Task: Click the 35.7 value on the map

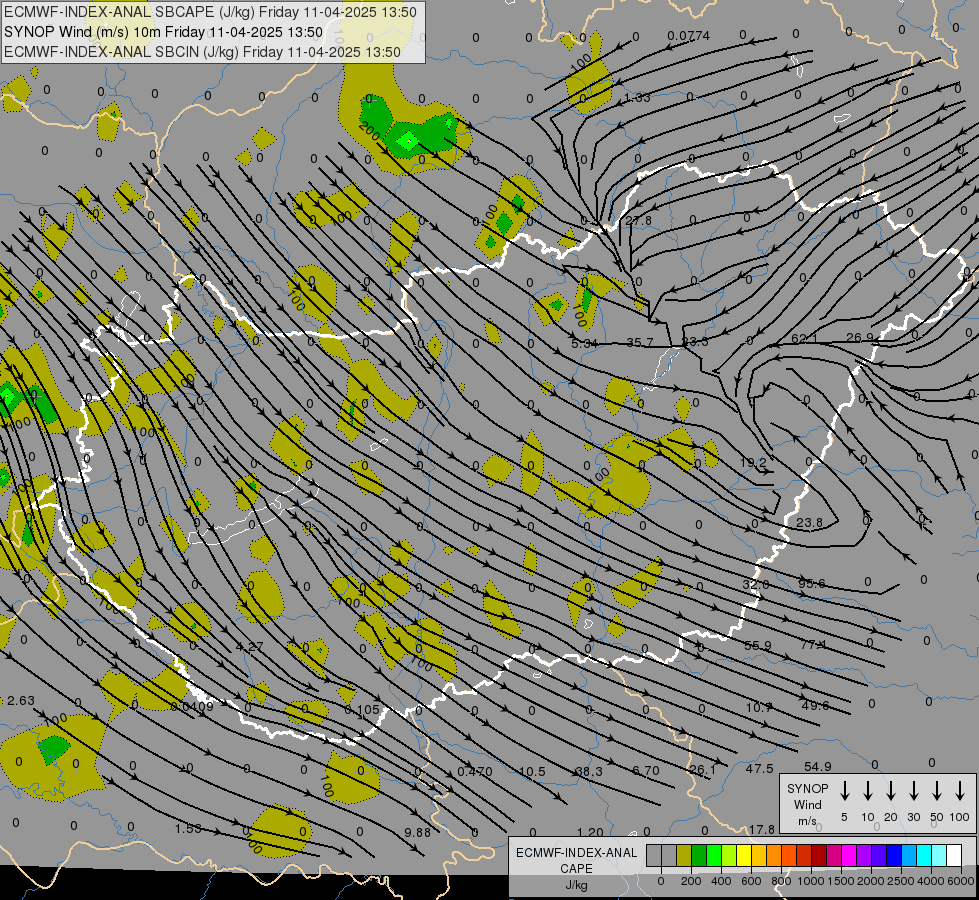Action: [x=639, y=342]
